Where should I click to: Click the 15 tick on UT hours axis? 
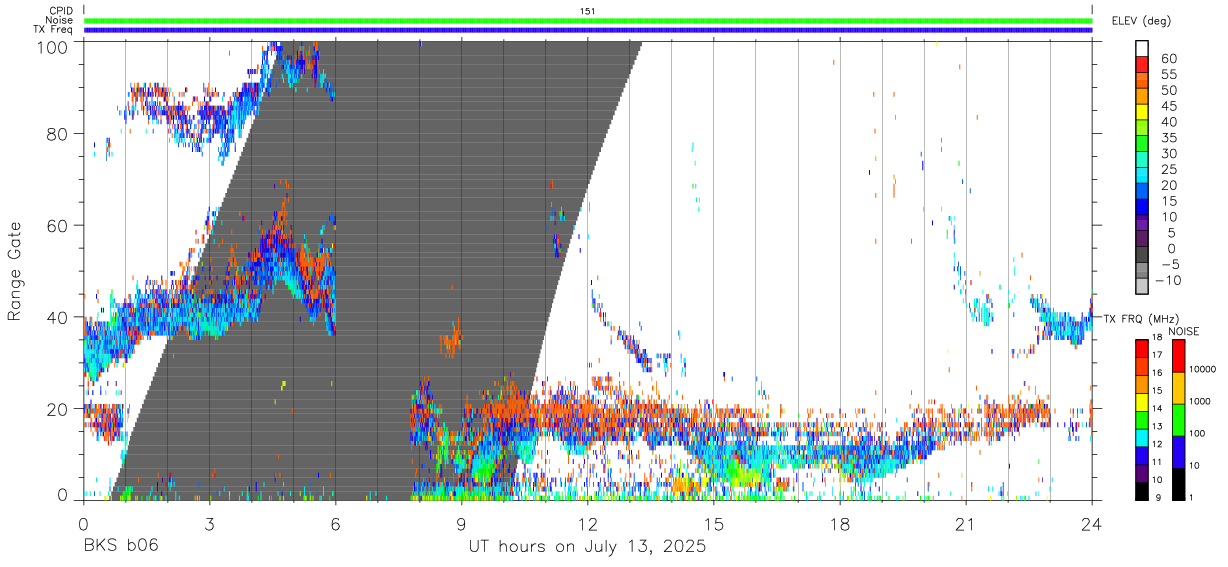tap(714, 523)
